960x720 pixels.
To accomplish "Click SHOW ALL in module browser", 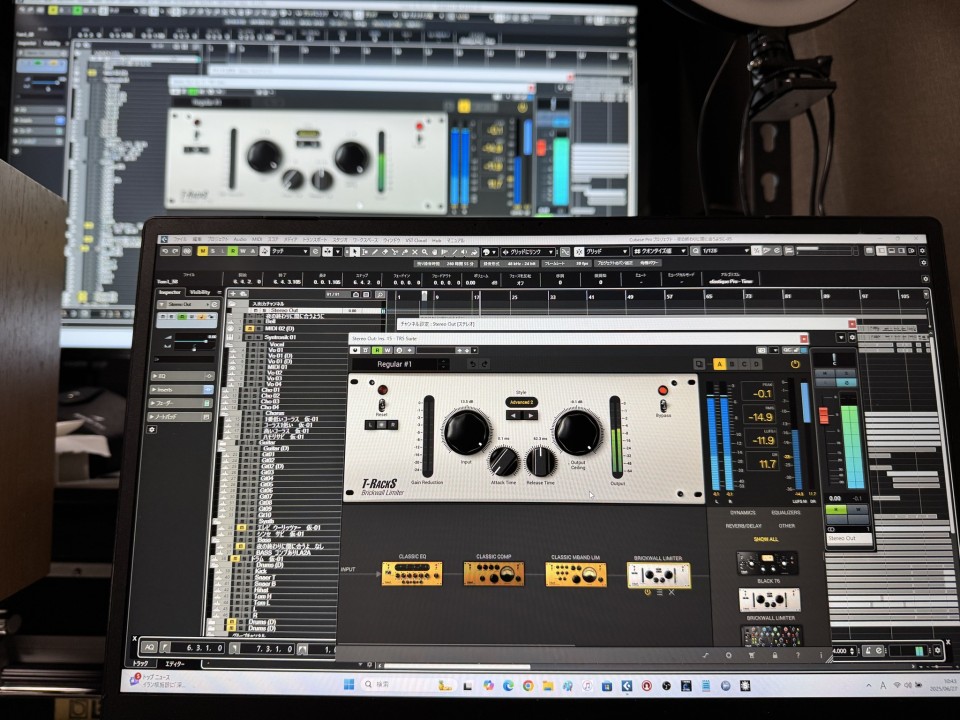I will click(765, 539).
